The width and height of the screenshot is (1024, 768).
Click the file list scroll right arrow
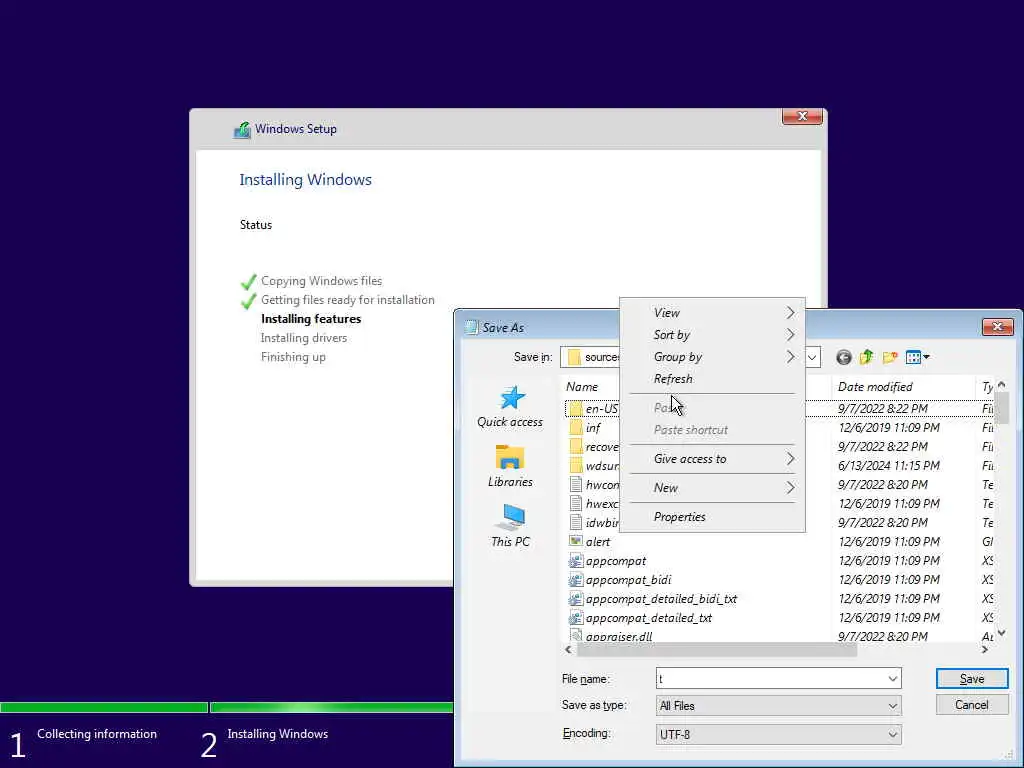coord(985,650)
